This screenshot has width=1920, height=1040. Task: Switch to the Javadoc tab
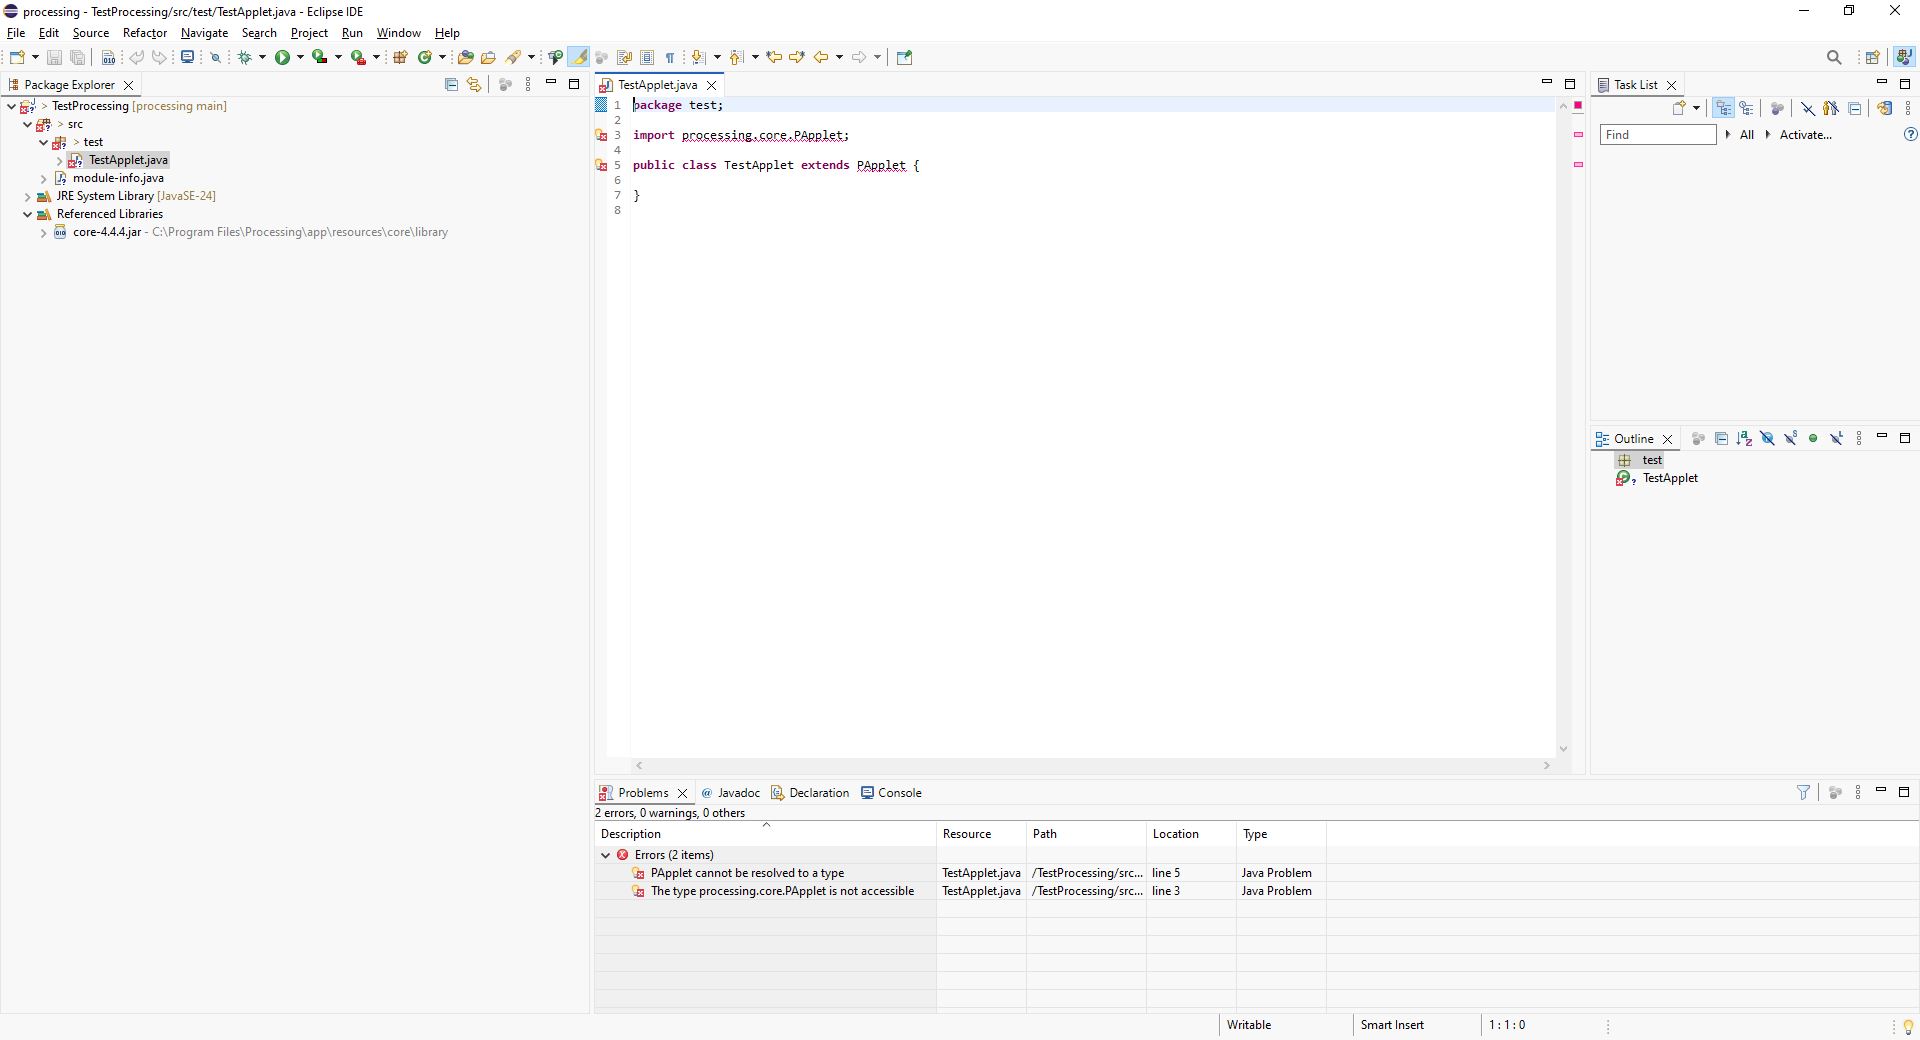coord(730,793)
